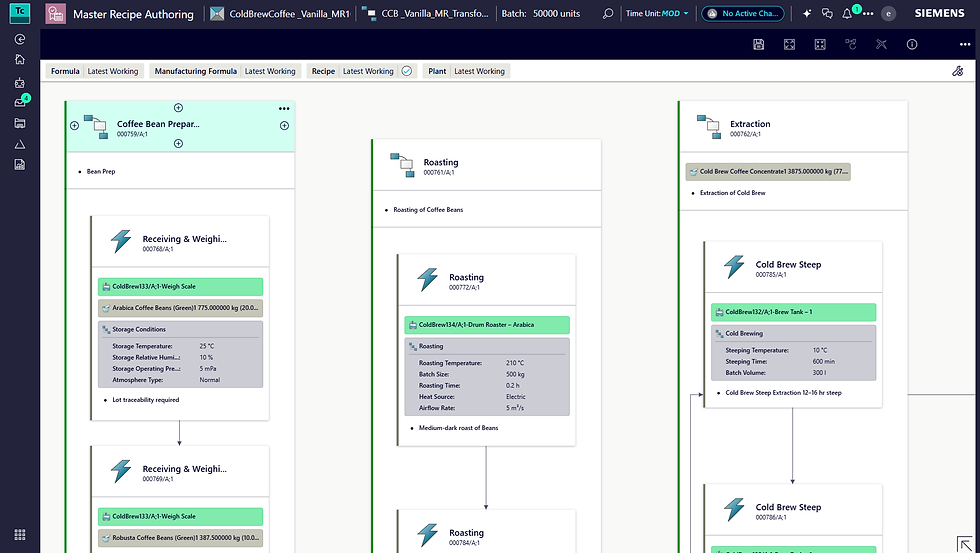Select the Roasting unit procedure 000761/A;1

[x=486, y=166]
